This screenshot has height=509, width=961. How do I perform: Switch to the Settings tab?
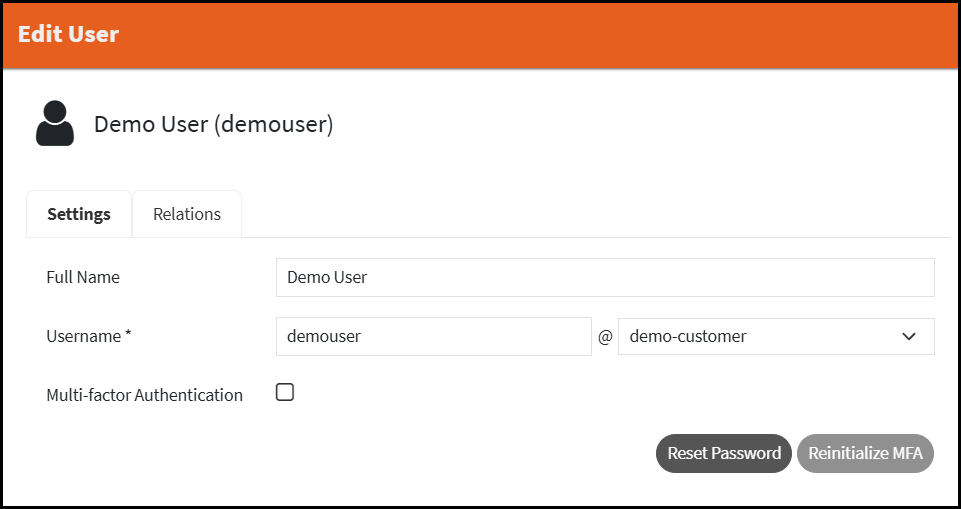tap(79, 214)
